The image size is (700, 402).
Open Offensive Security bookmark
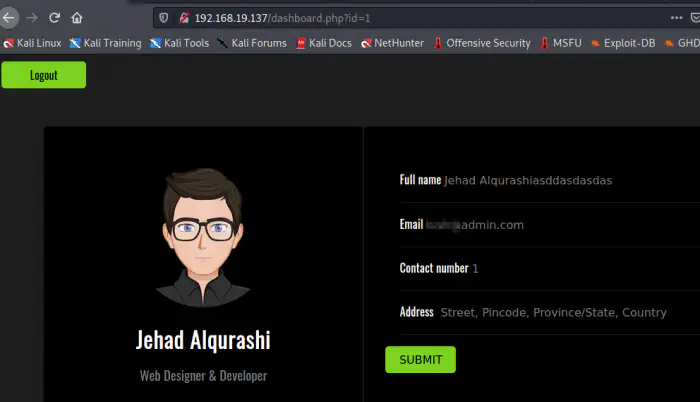click(x=482, y=43)
